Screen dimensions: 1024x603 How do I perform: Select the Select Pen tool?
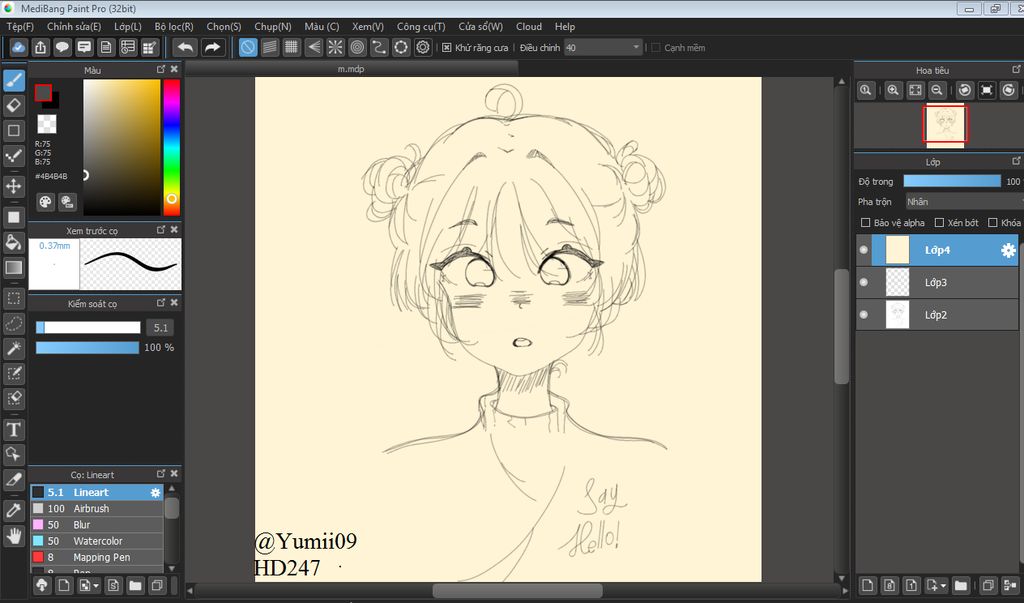click(14, 373)
